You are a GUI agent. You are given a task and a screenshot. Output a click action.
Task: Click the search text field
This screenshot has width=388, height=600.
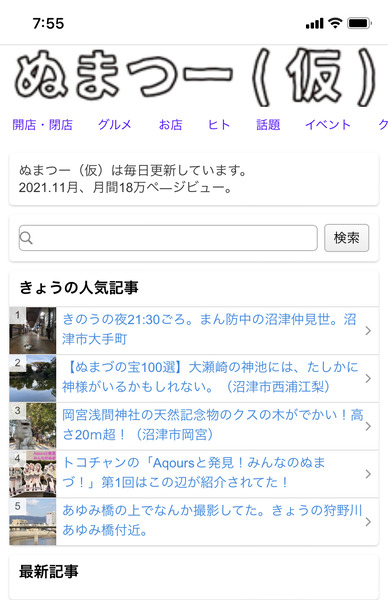pos(168,238)
